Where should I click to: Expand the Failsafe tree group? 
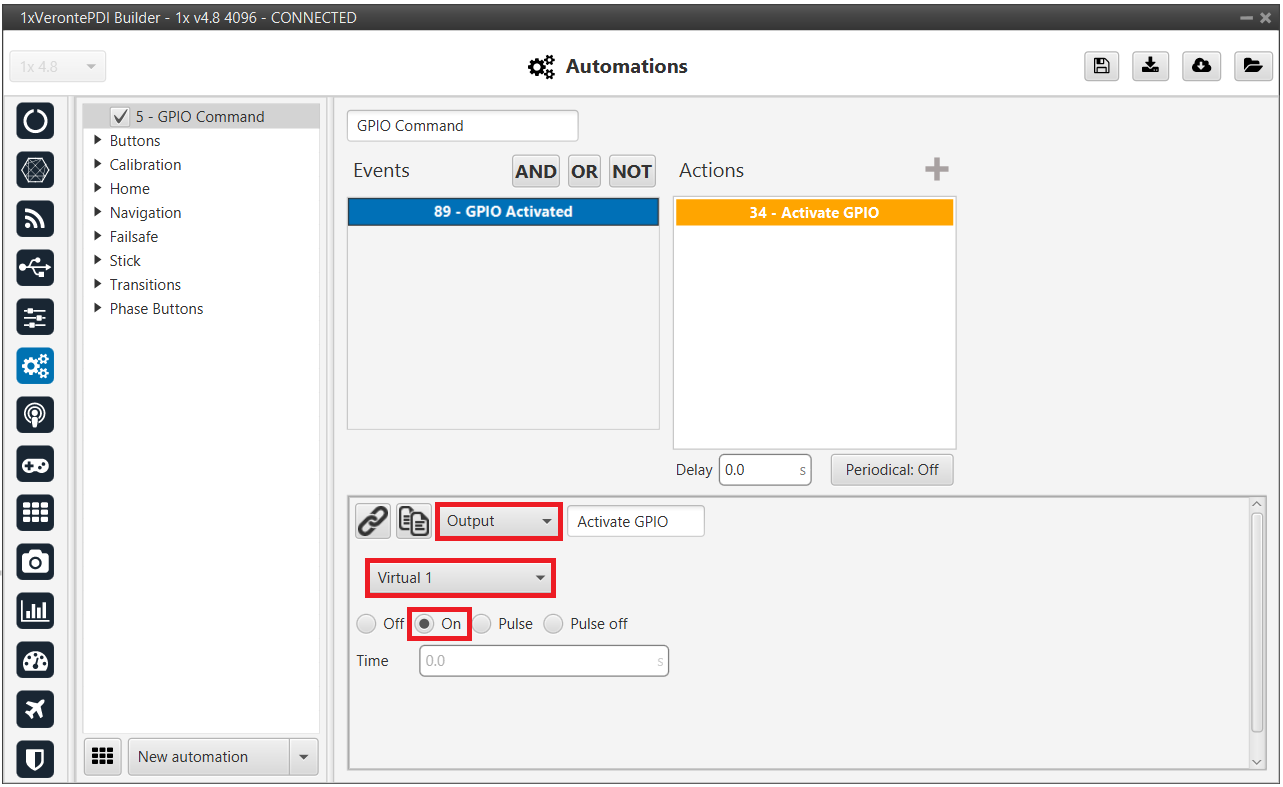coord(98,237)
